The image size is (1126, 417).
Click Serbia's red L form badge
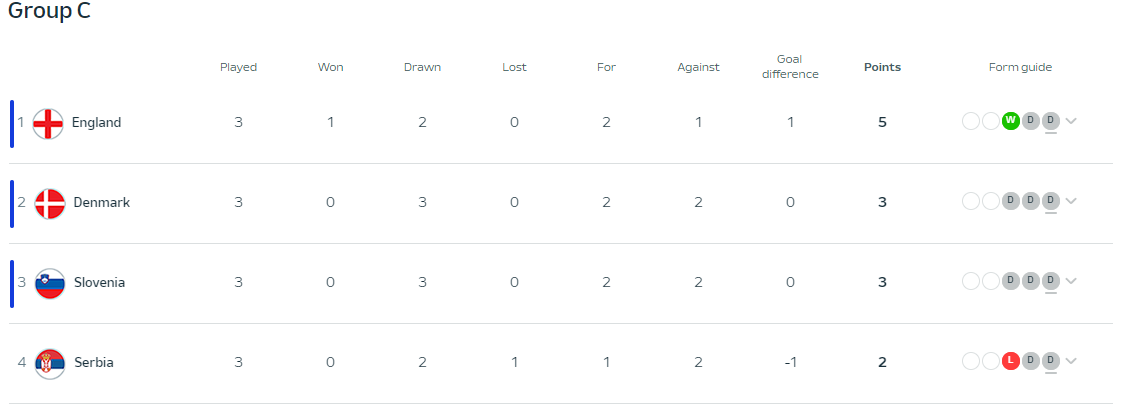(1010, 360)
